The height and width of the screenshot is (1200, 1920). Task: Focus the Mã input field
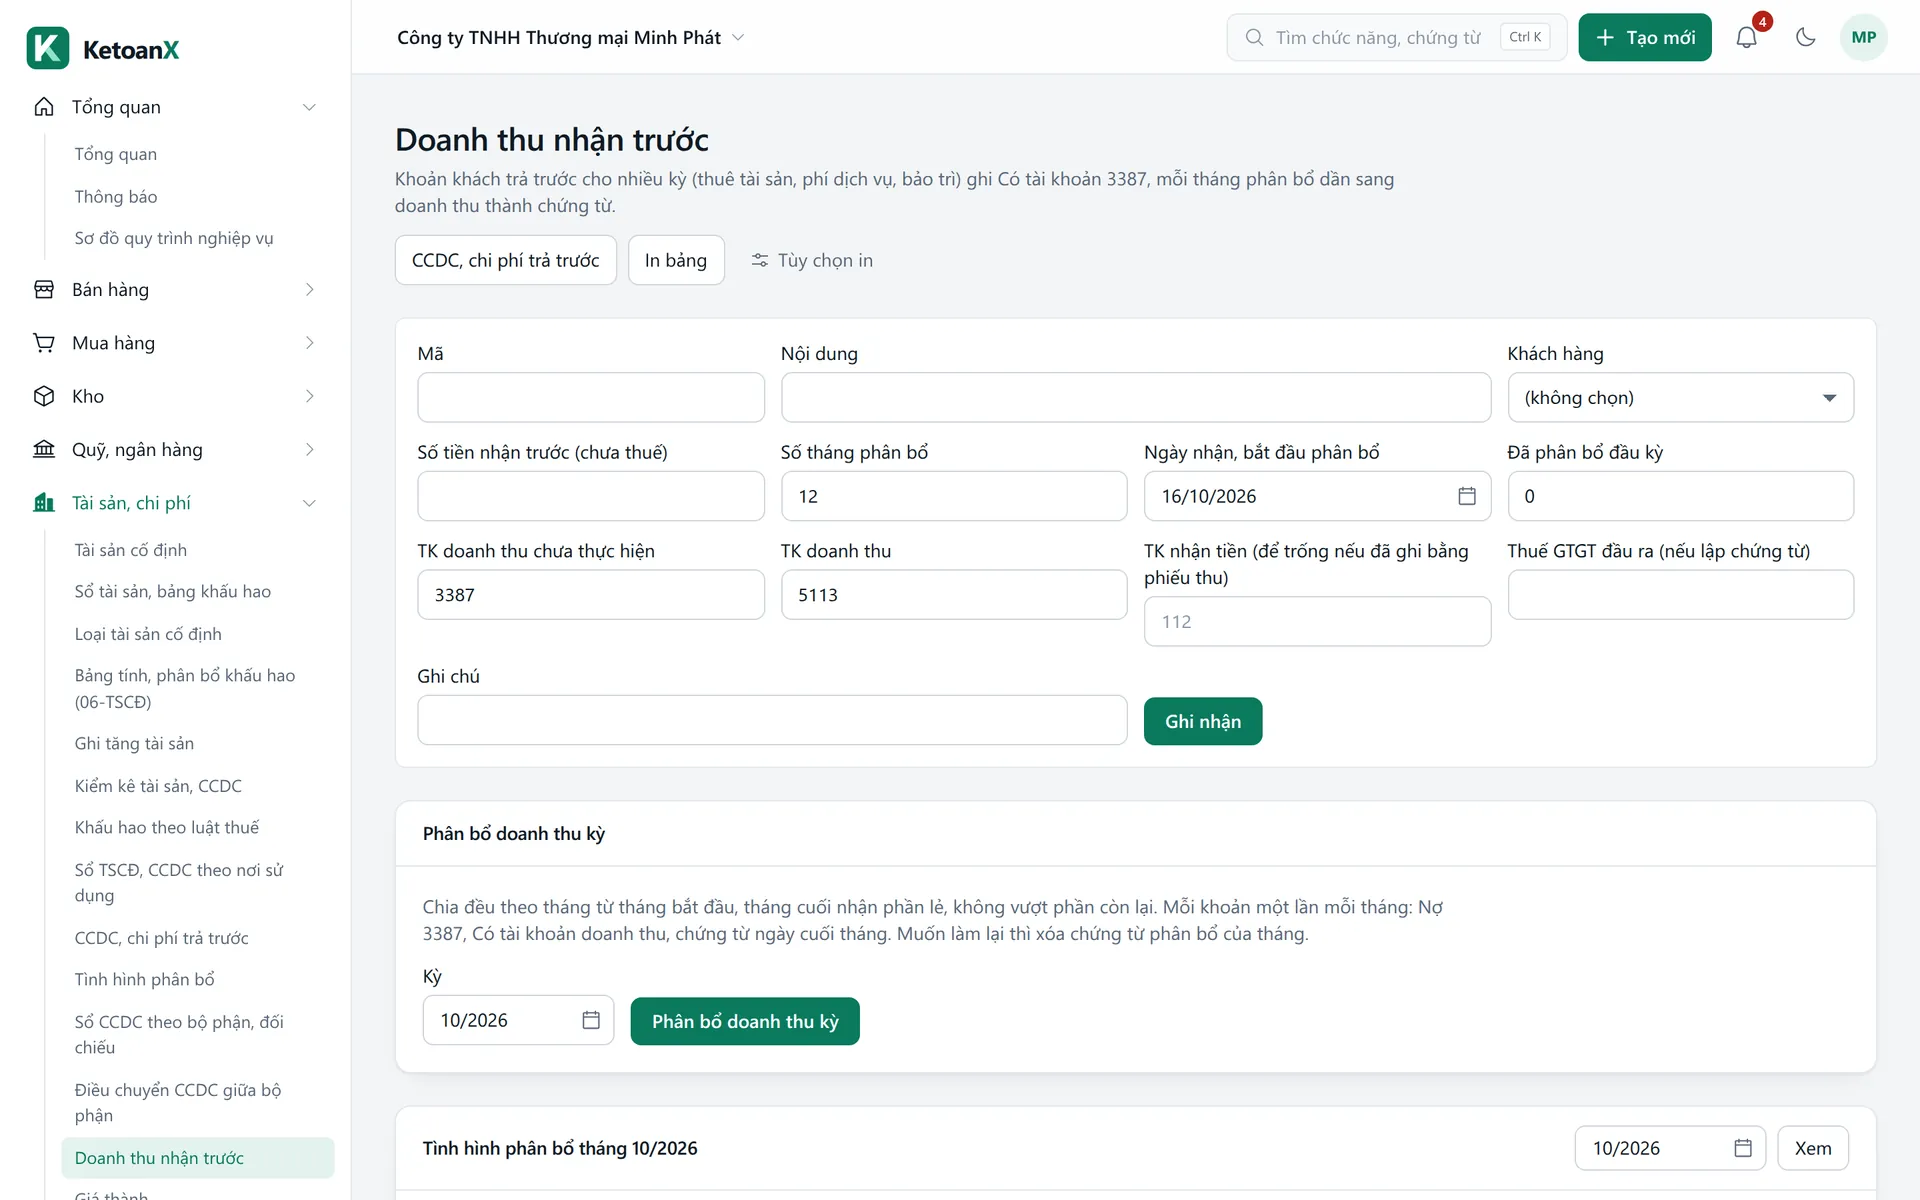point(591,398)
